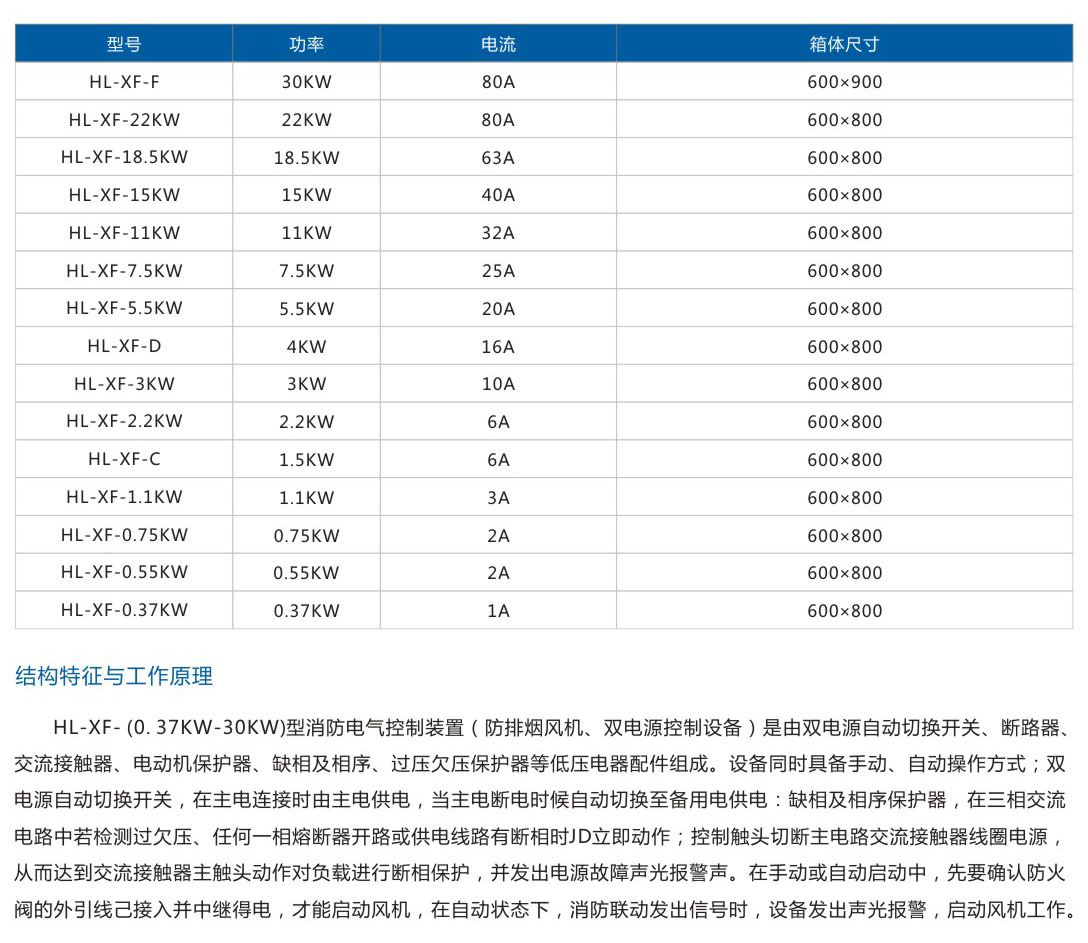The width and height of the screenshot is (1088, 943).
Task: Click the 型号 column header
Action: point(124,44)
